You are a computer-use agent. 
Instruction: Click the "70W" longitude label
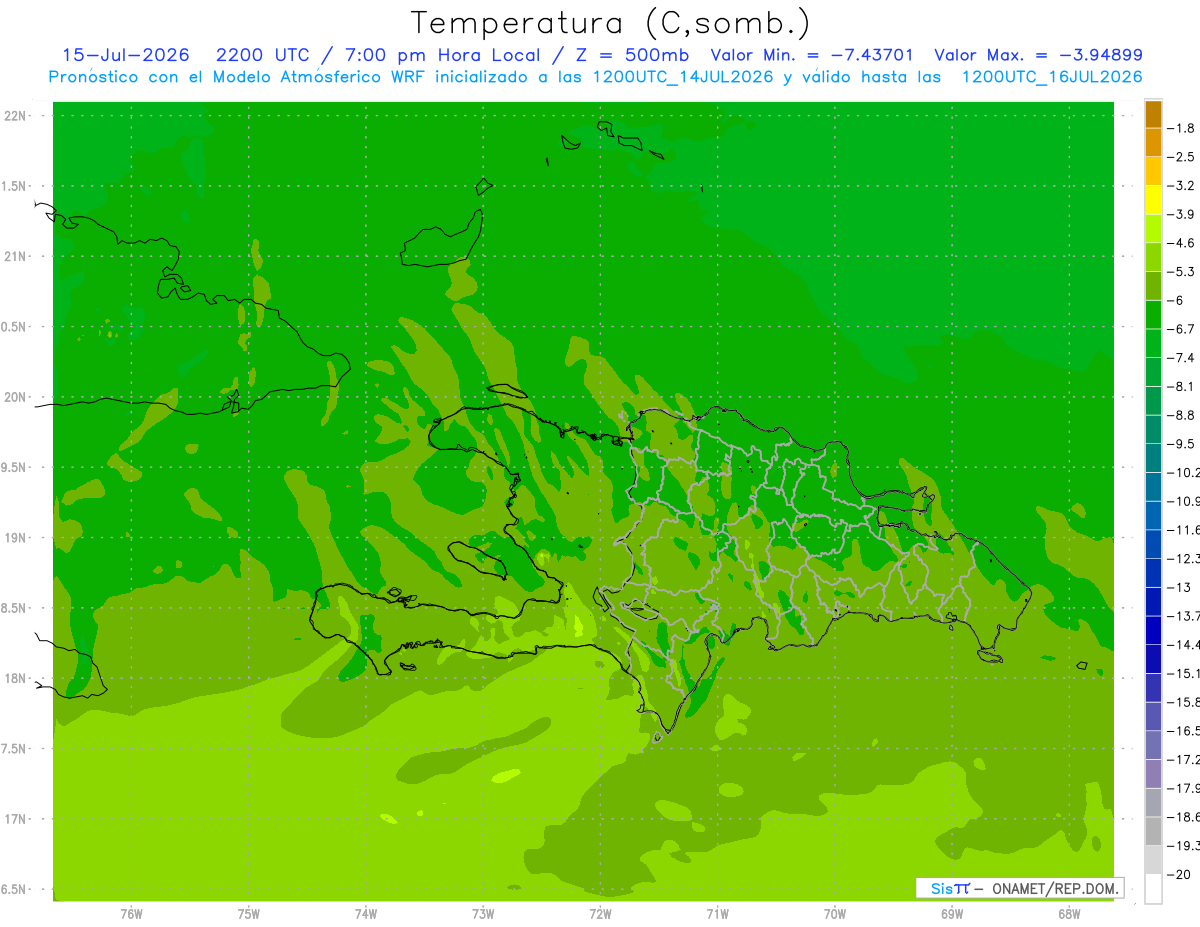tap(835, 914)
